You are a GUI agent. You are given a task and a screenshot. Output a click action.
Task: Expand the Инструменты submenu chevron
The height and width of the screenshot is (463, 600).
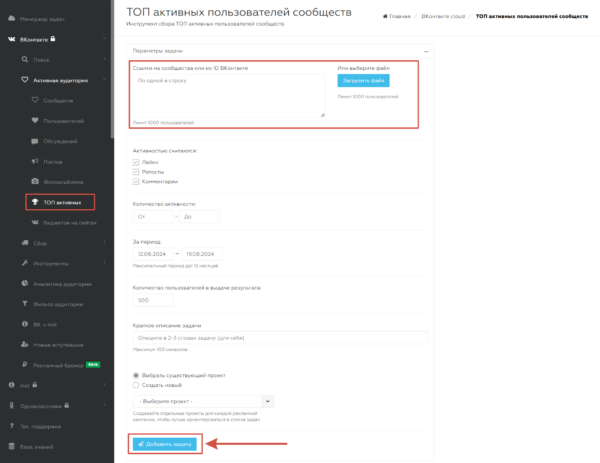[x=104, y=262]
